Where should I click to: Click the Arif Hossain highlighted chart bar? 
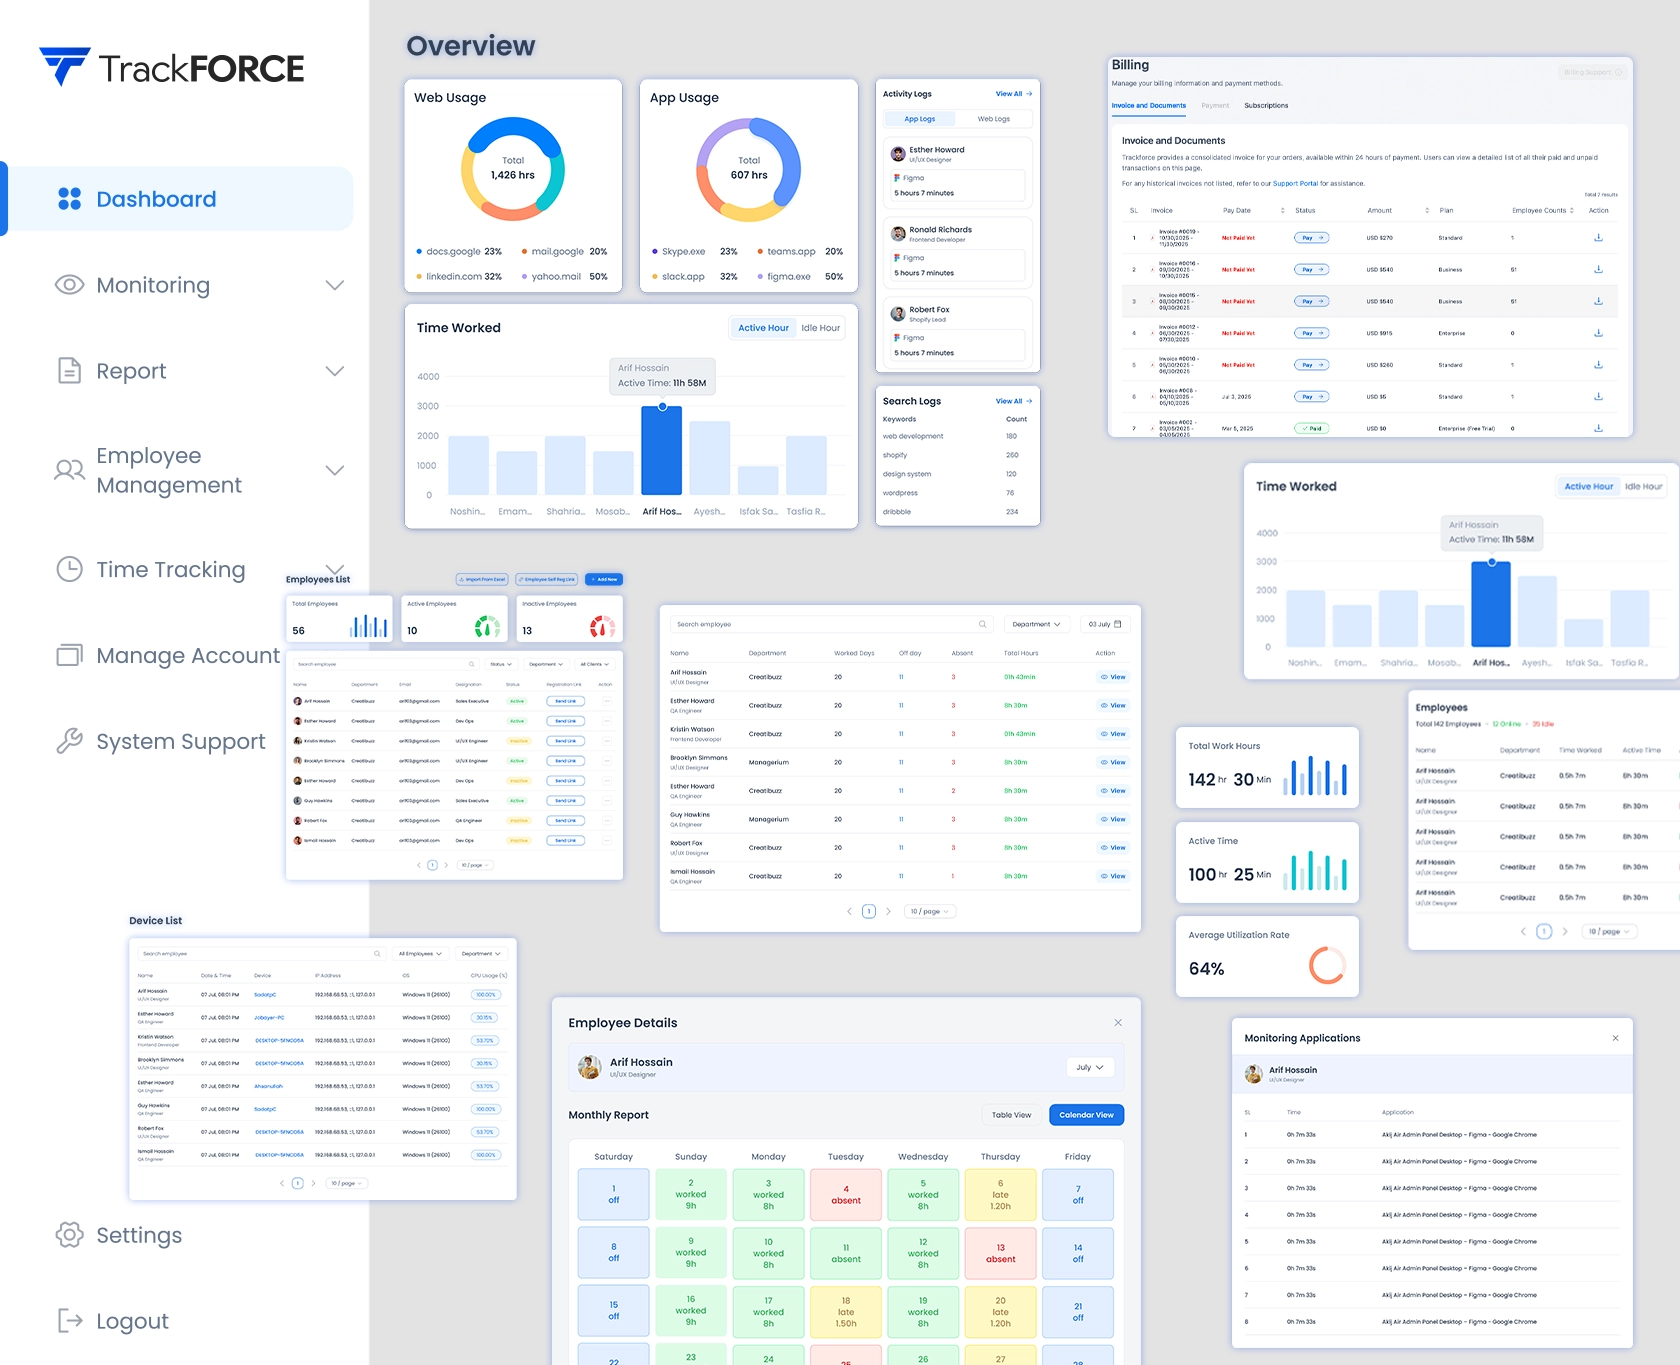[x=661, y=450]
